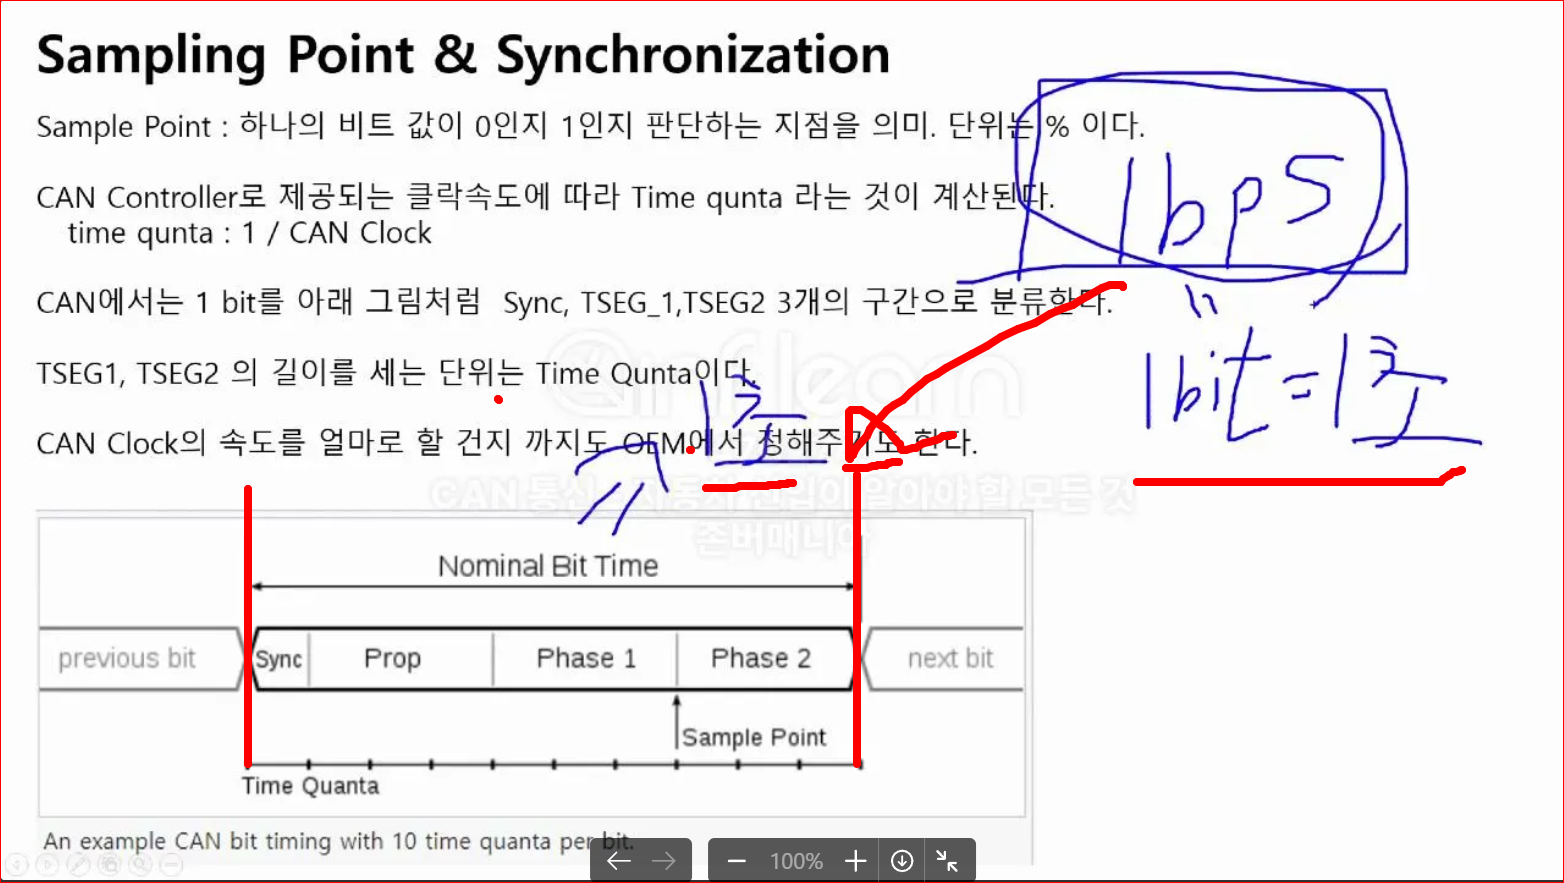Click the line starting "CAN에서는 1 bit를"

574,301
